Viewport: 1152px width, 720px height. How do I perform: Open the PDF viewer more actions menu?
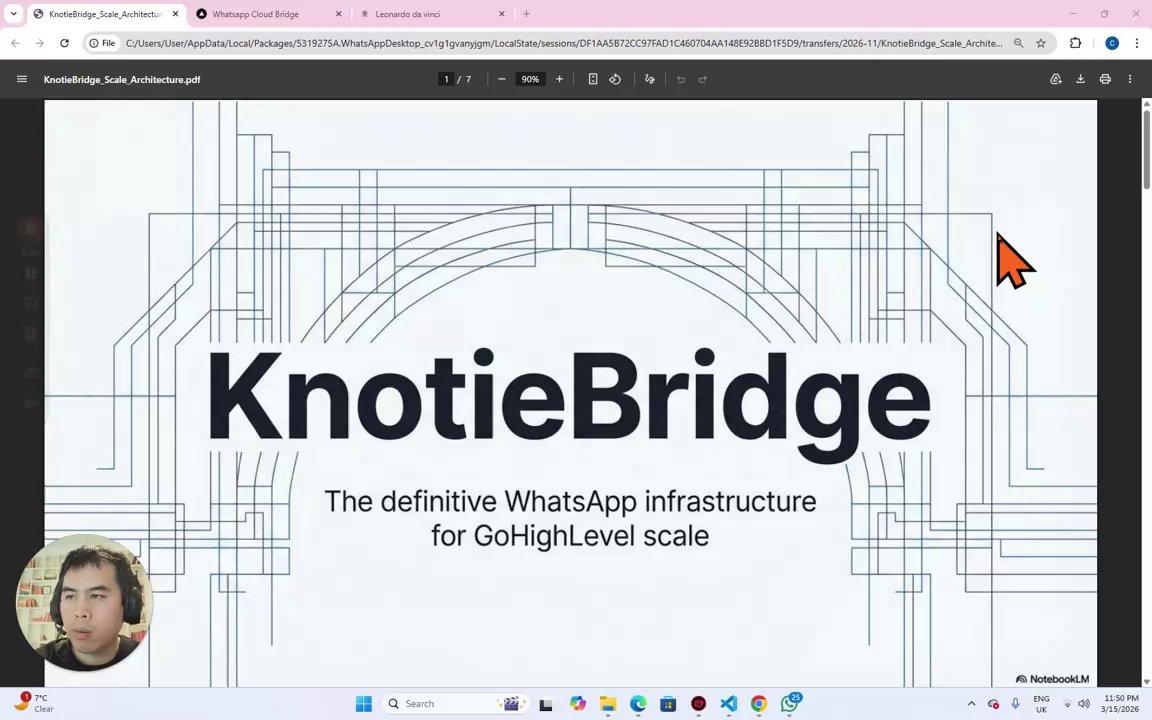click(1130, 79)
